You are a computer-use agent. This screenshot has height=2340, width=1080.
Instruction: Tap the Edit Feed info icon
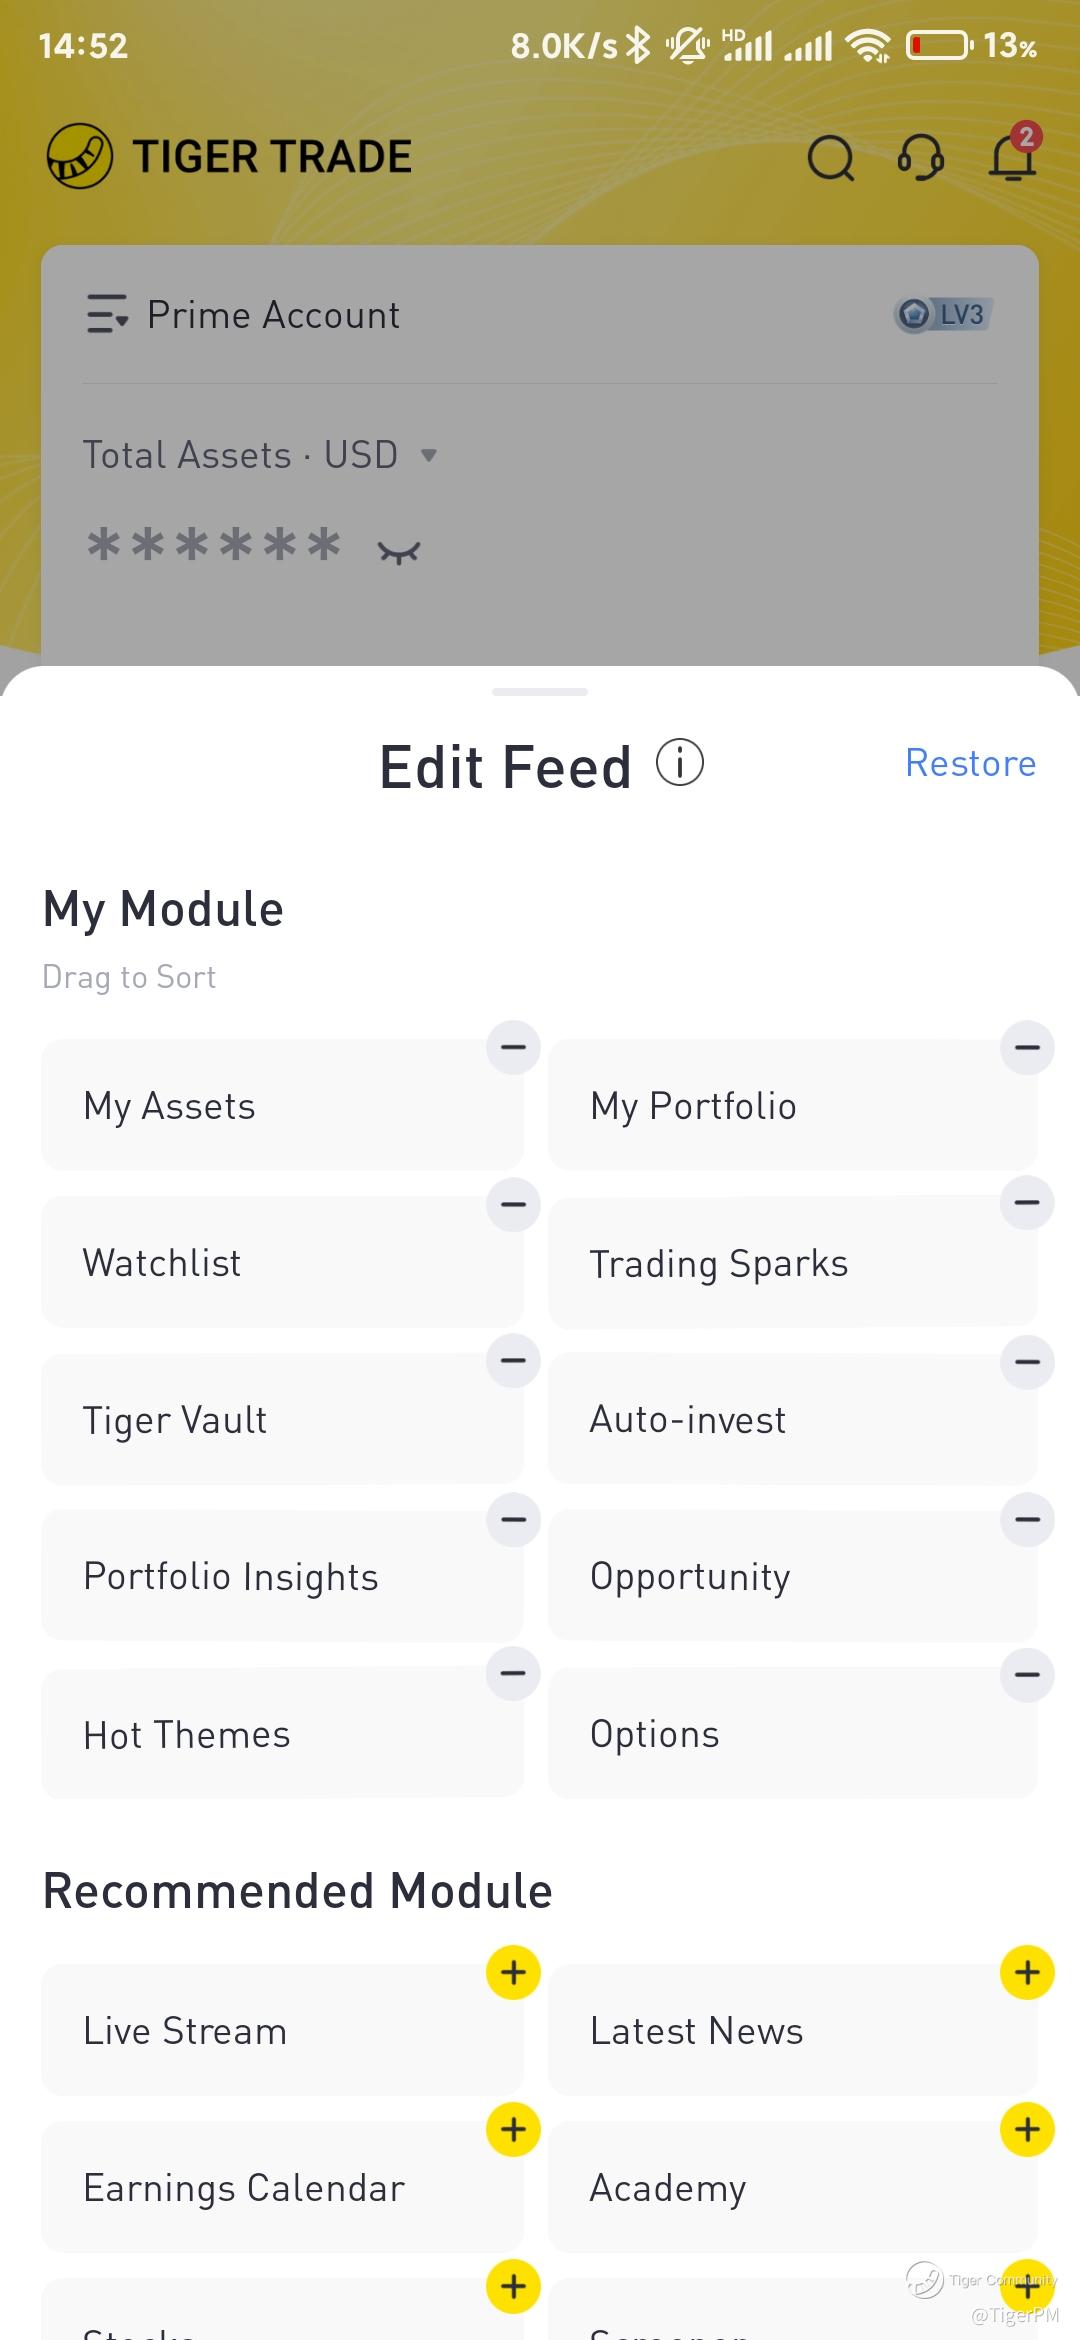point(680,763)
